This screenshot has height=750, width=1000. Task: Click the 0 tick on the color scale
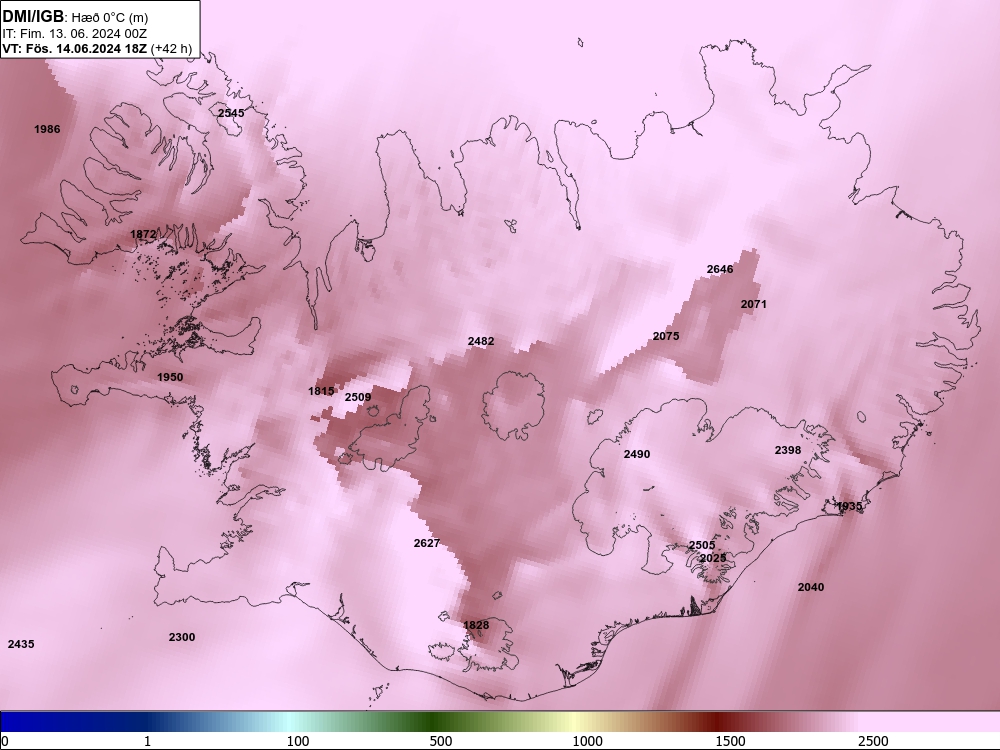5,741
